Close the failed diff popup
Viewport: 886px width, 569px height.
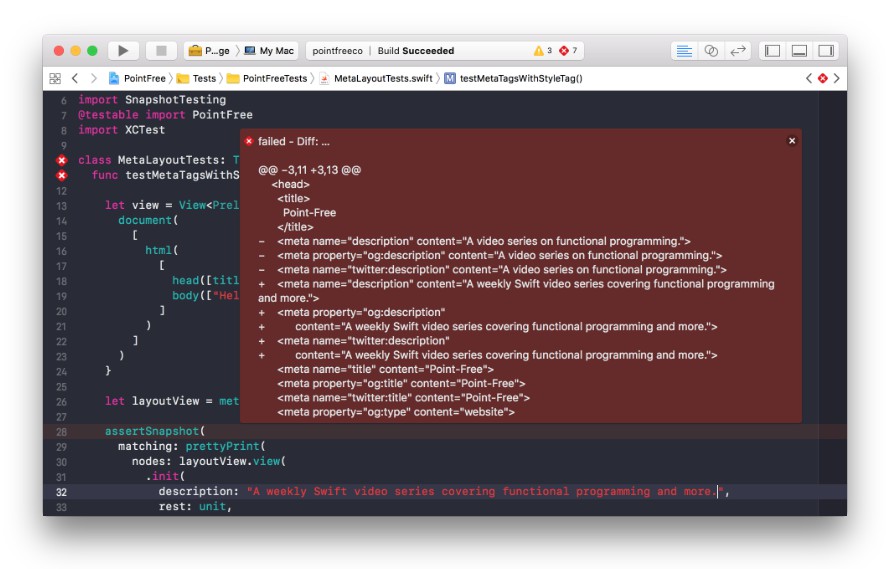[792, 141]
